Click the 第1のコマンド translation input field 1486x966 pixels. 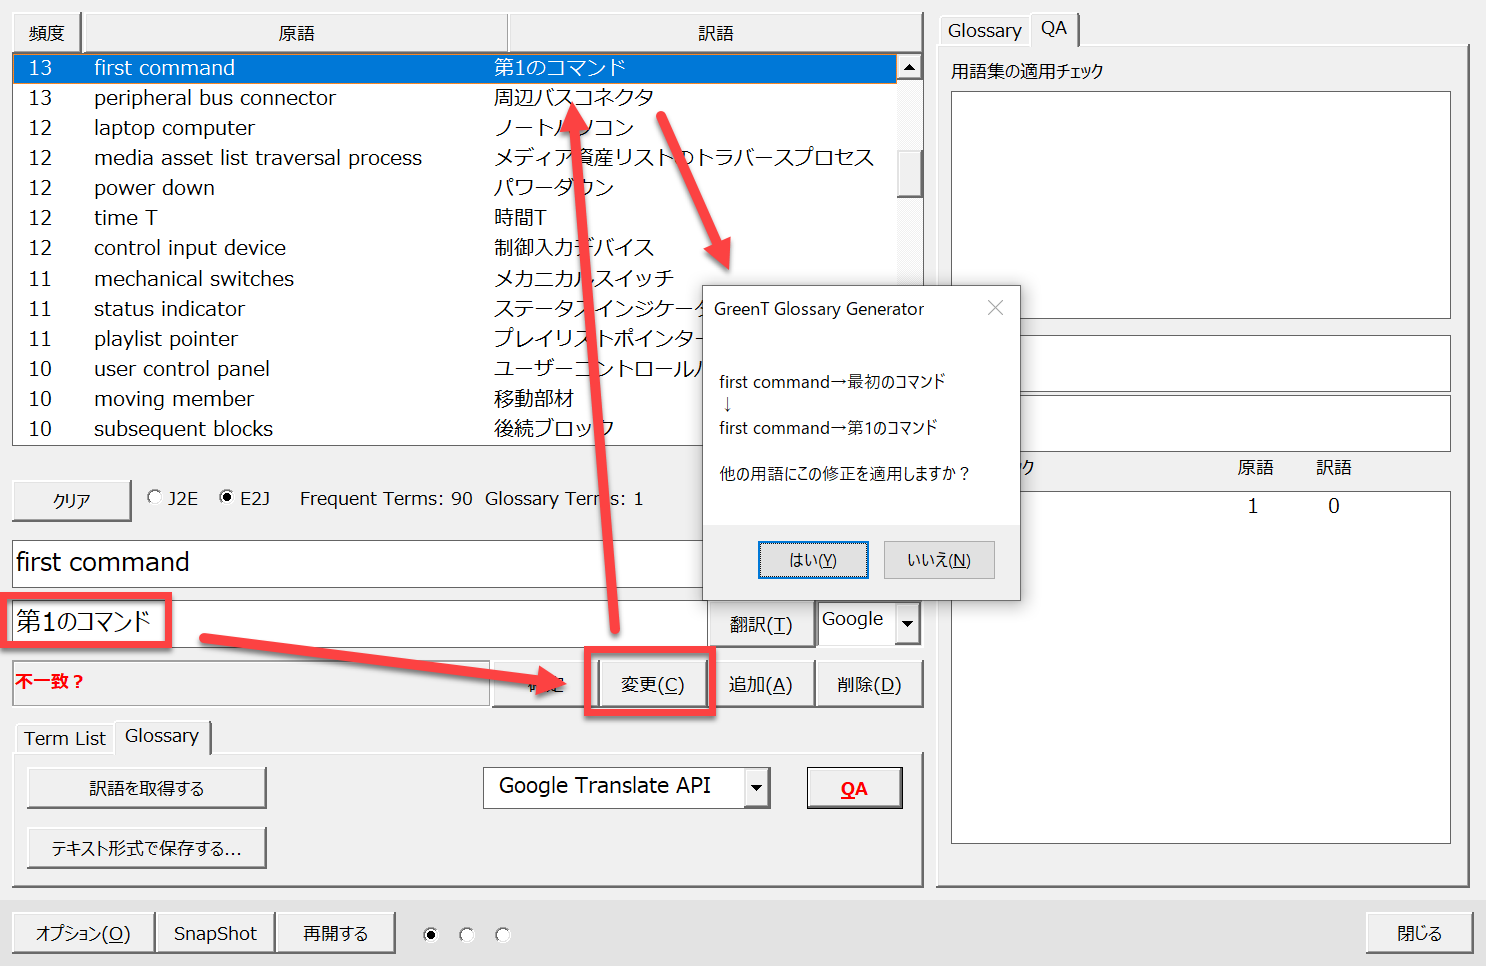click(360, 622)
